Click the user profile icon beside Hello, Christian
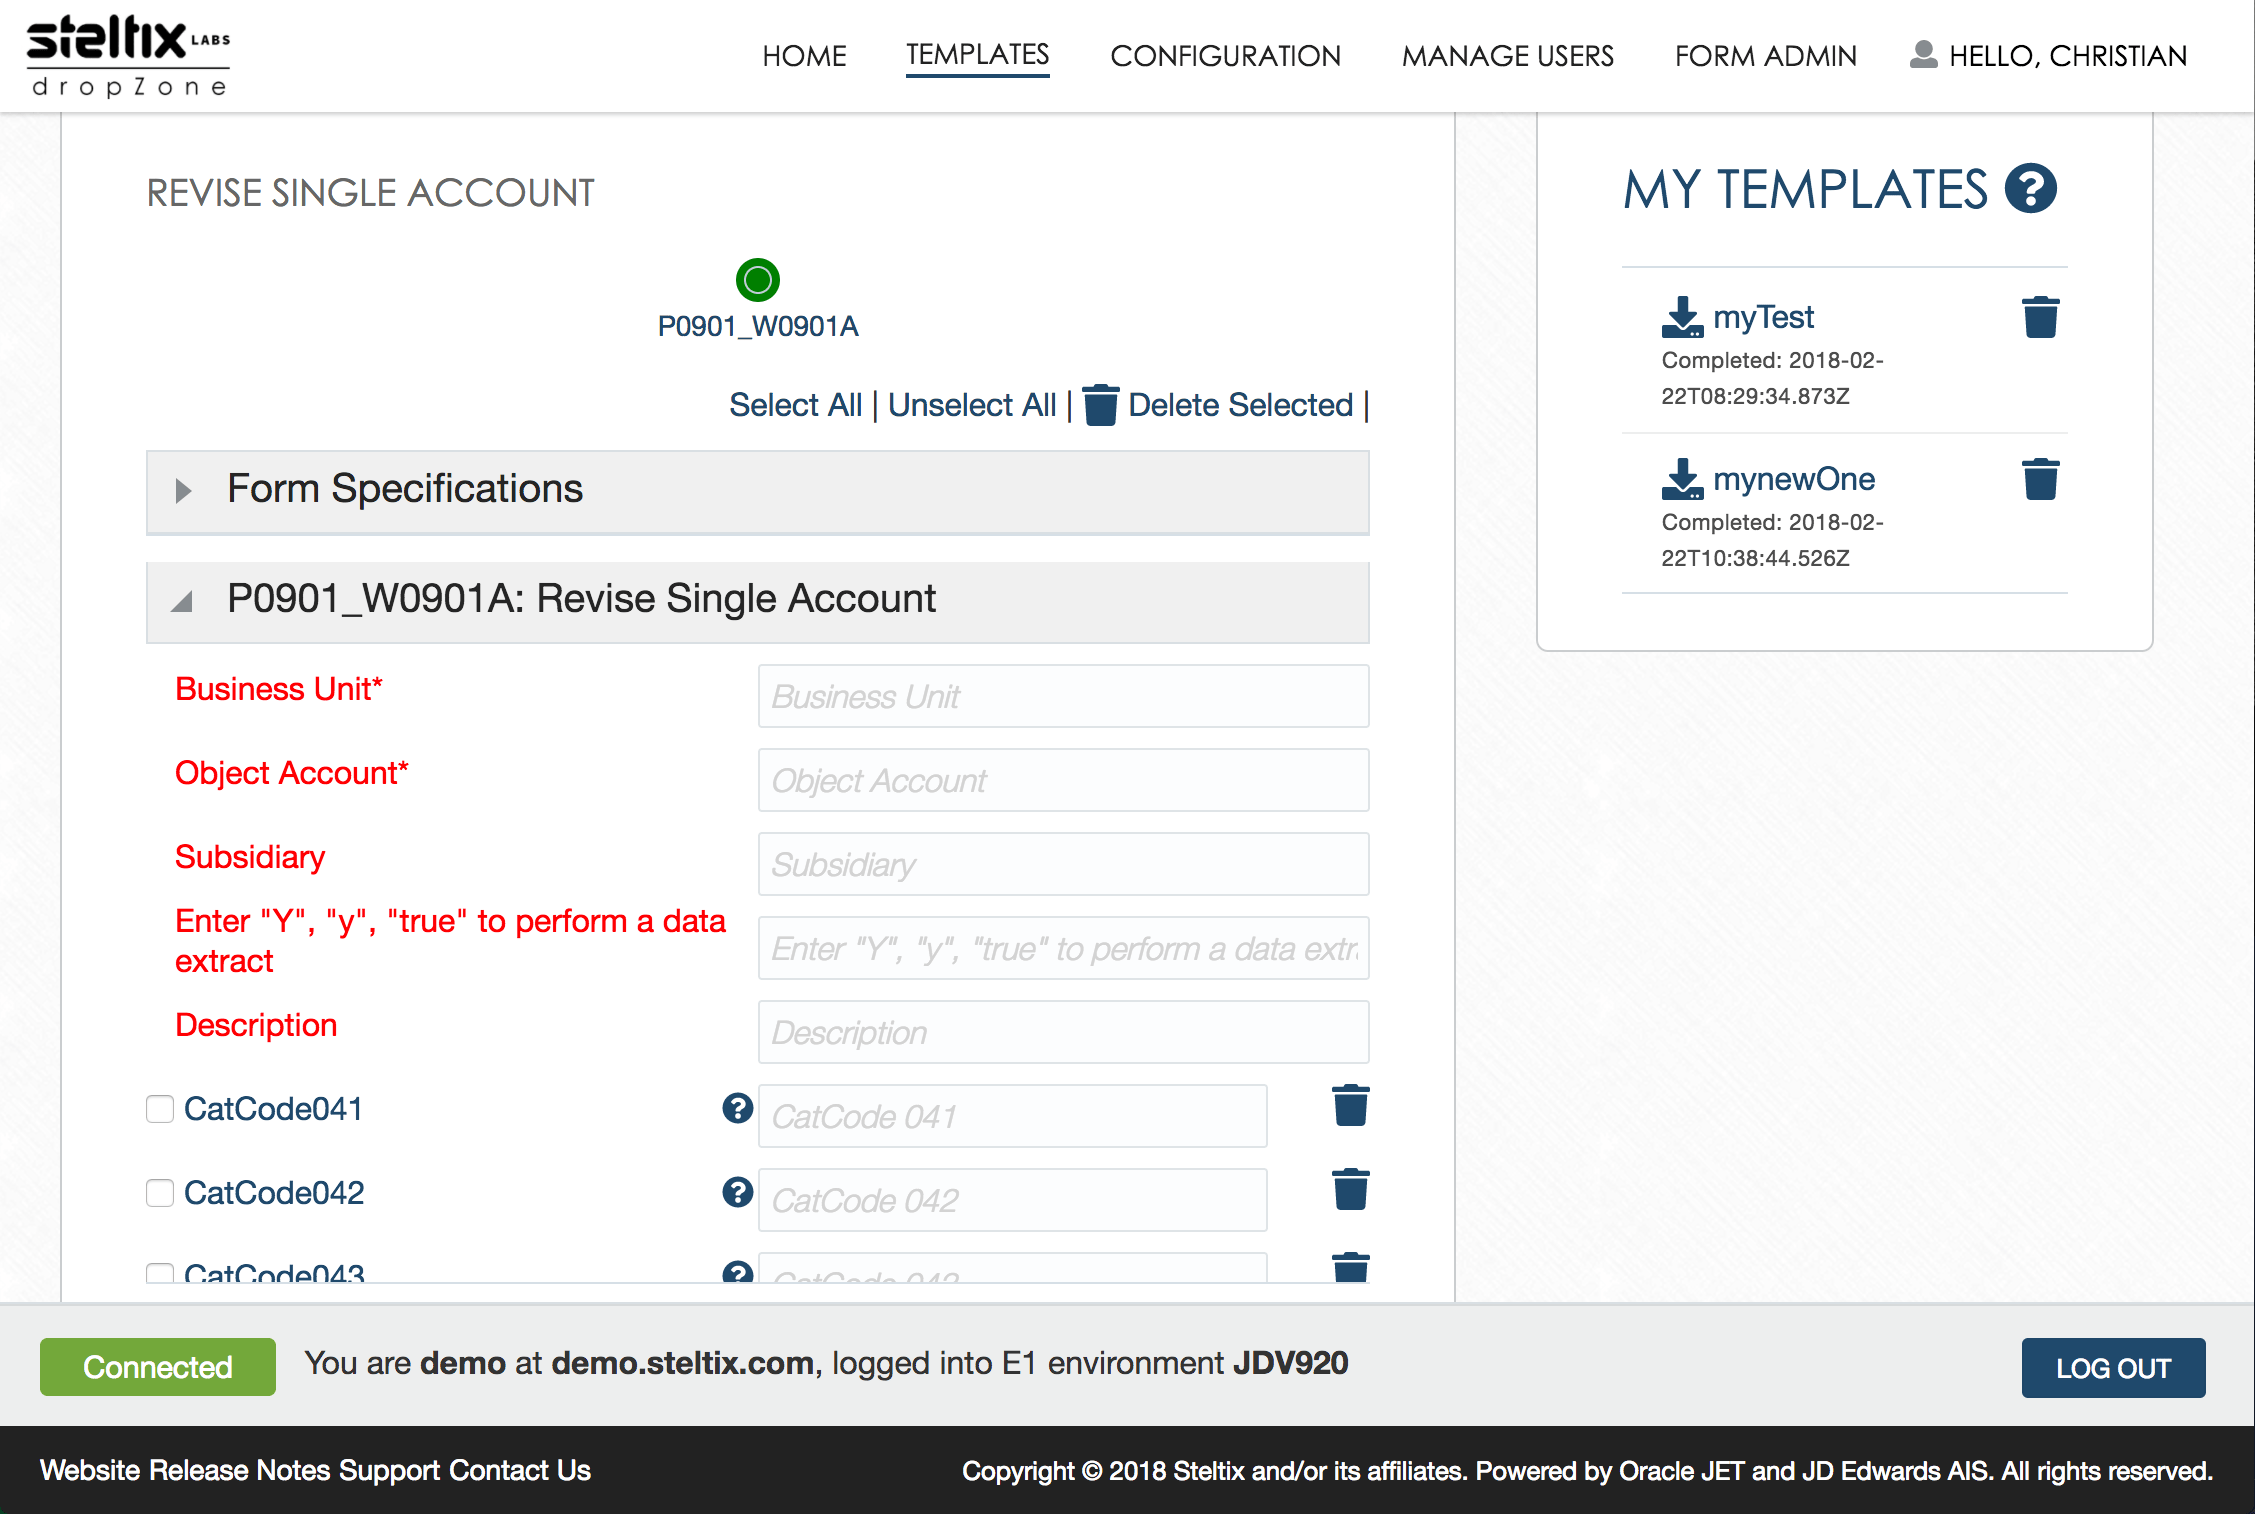This screenshot has width=2255, height=1514. pyautogui.click(x=1922, y=55)
